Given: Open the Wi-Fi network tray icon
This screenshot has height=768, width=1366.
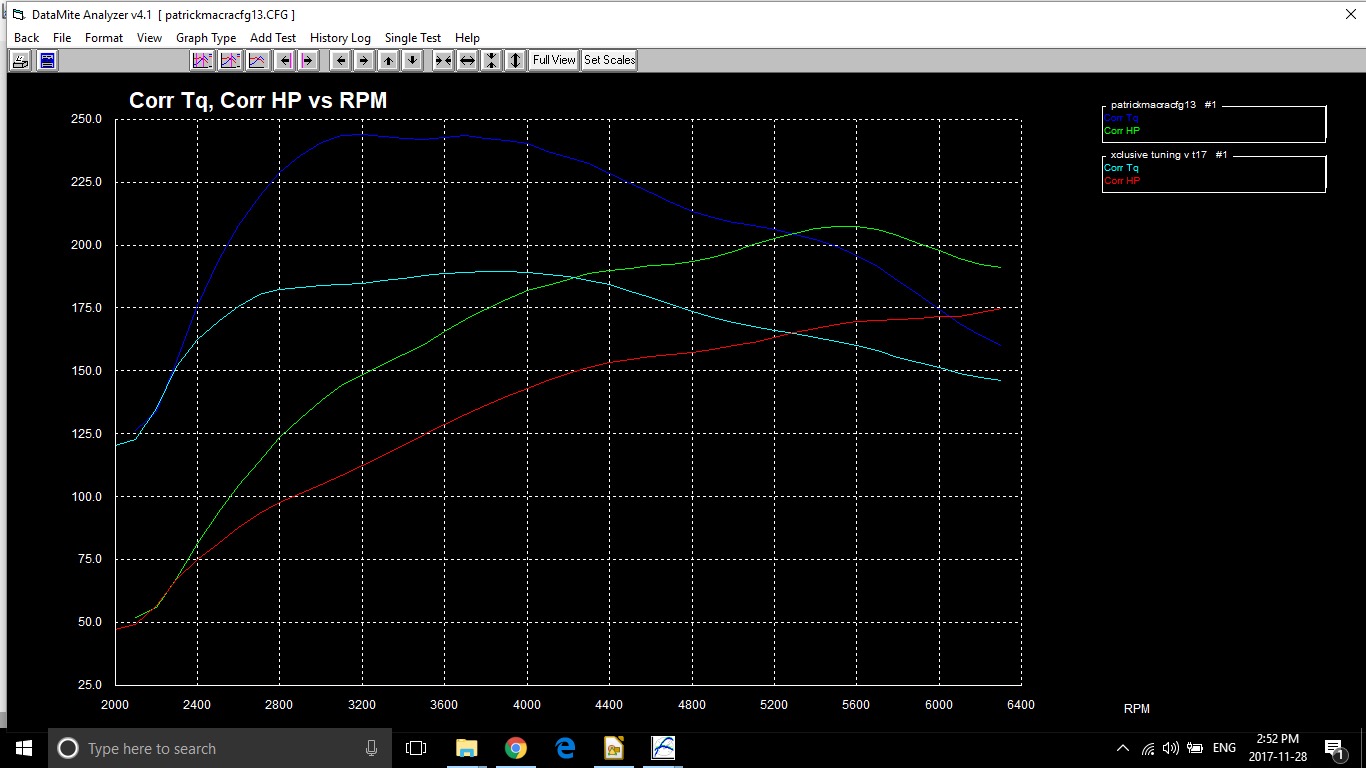Looking at the screenshot, I should coord(1147,748).
